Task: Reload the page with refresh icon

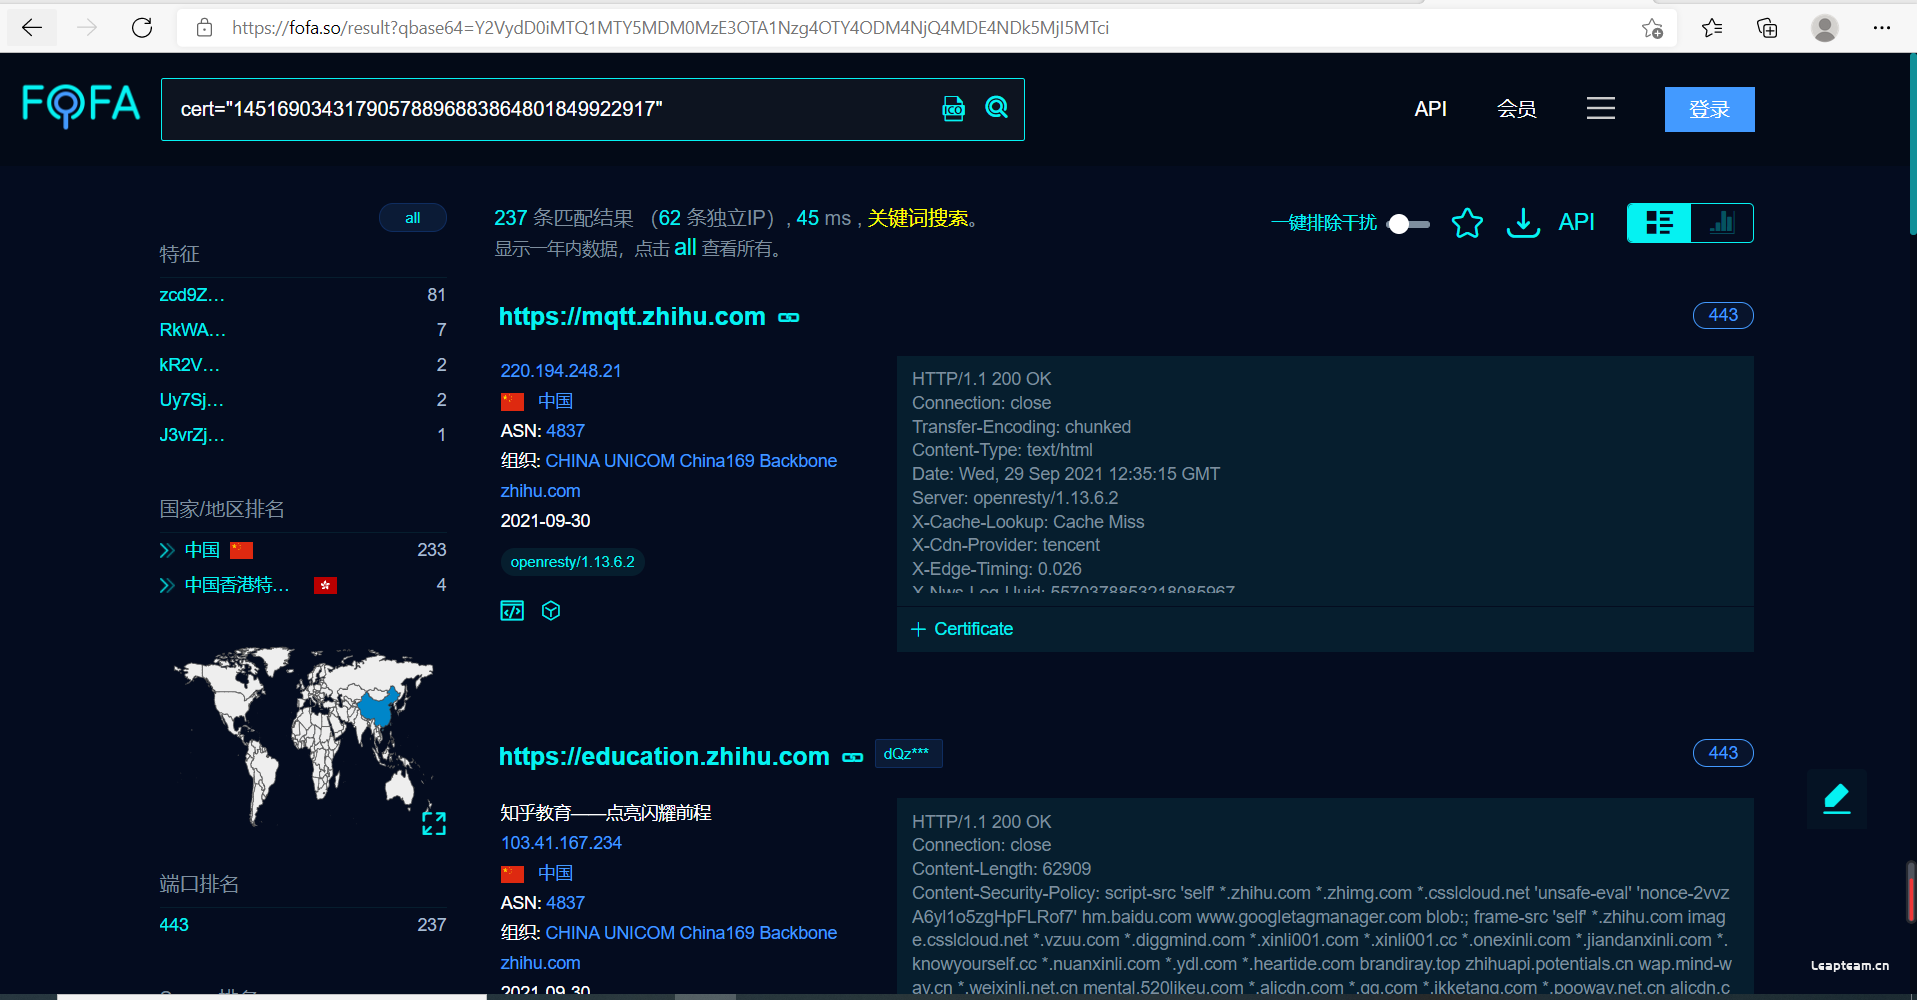Action: pos(142,28)
